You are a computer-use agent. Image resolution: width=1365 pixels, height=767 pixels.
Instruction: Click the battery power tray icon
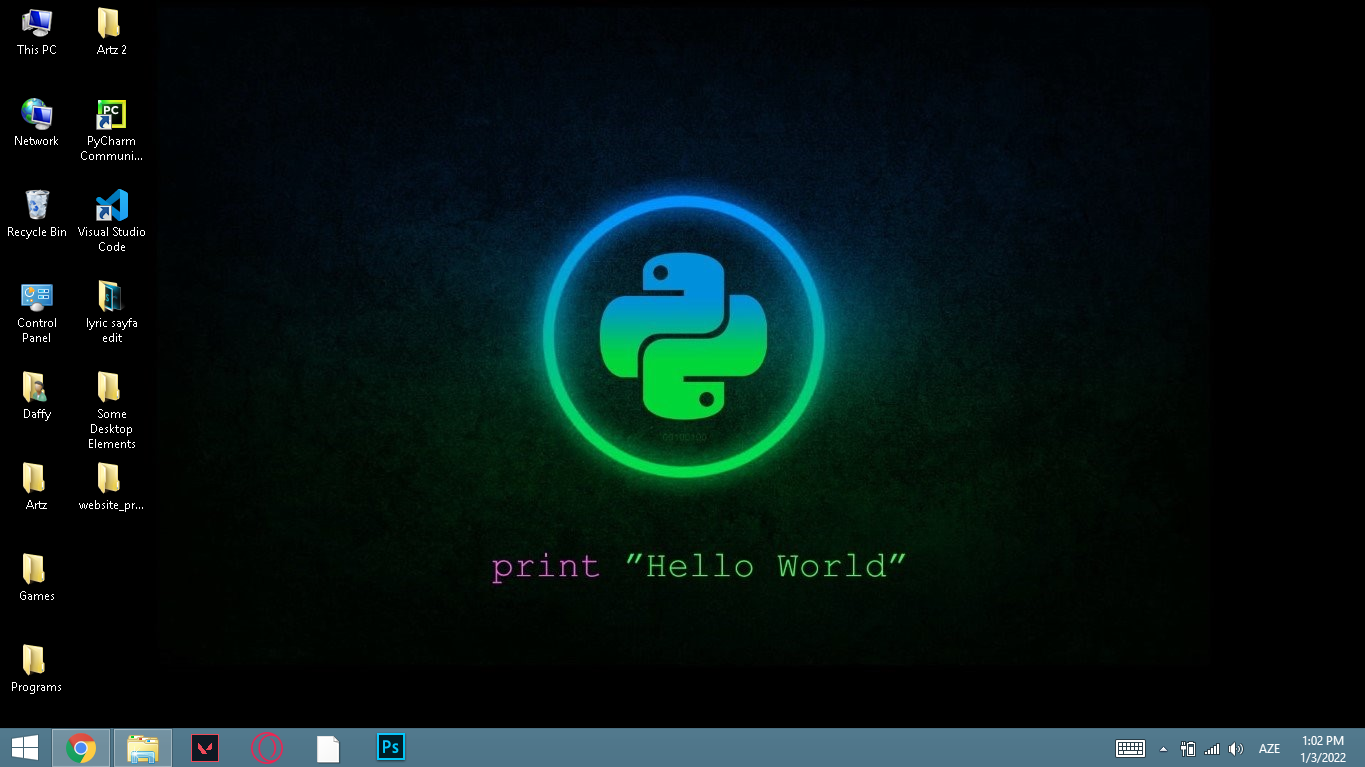(x=1188, y=748)
